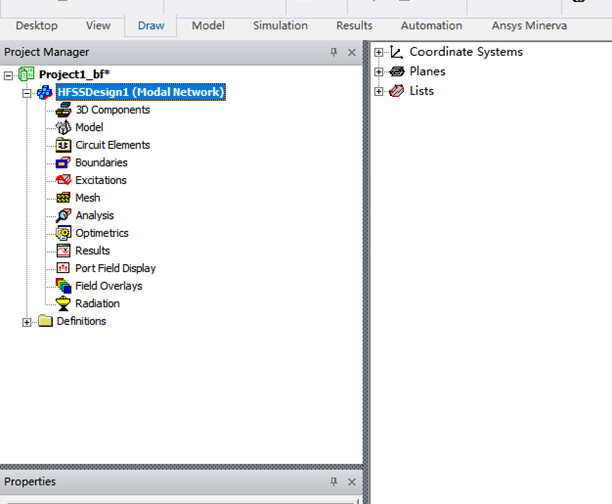The height and width of the screenshot is (504, 612).
Task: Select the Definitions label
Action: click(x=82, y=321)
